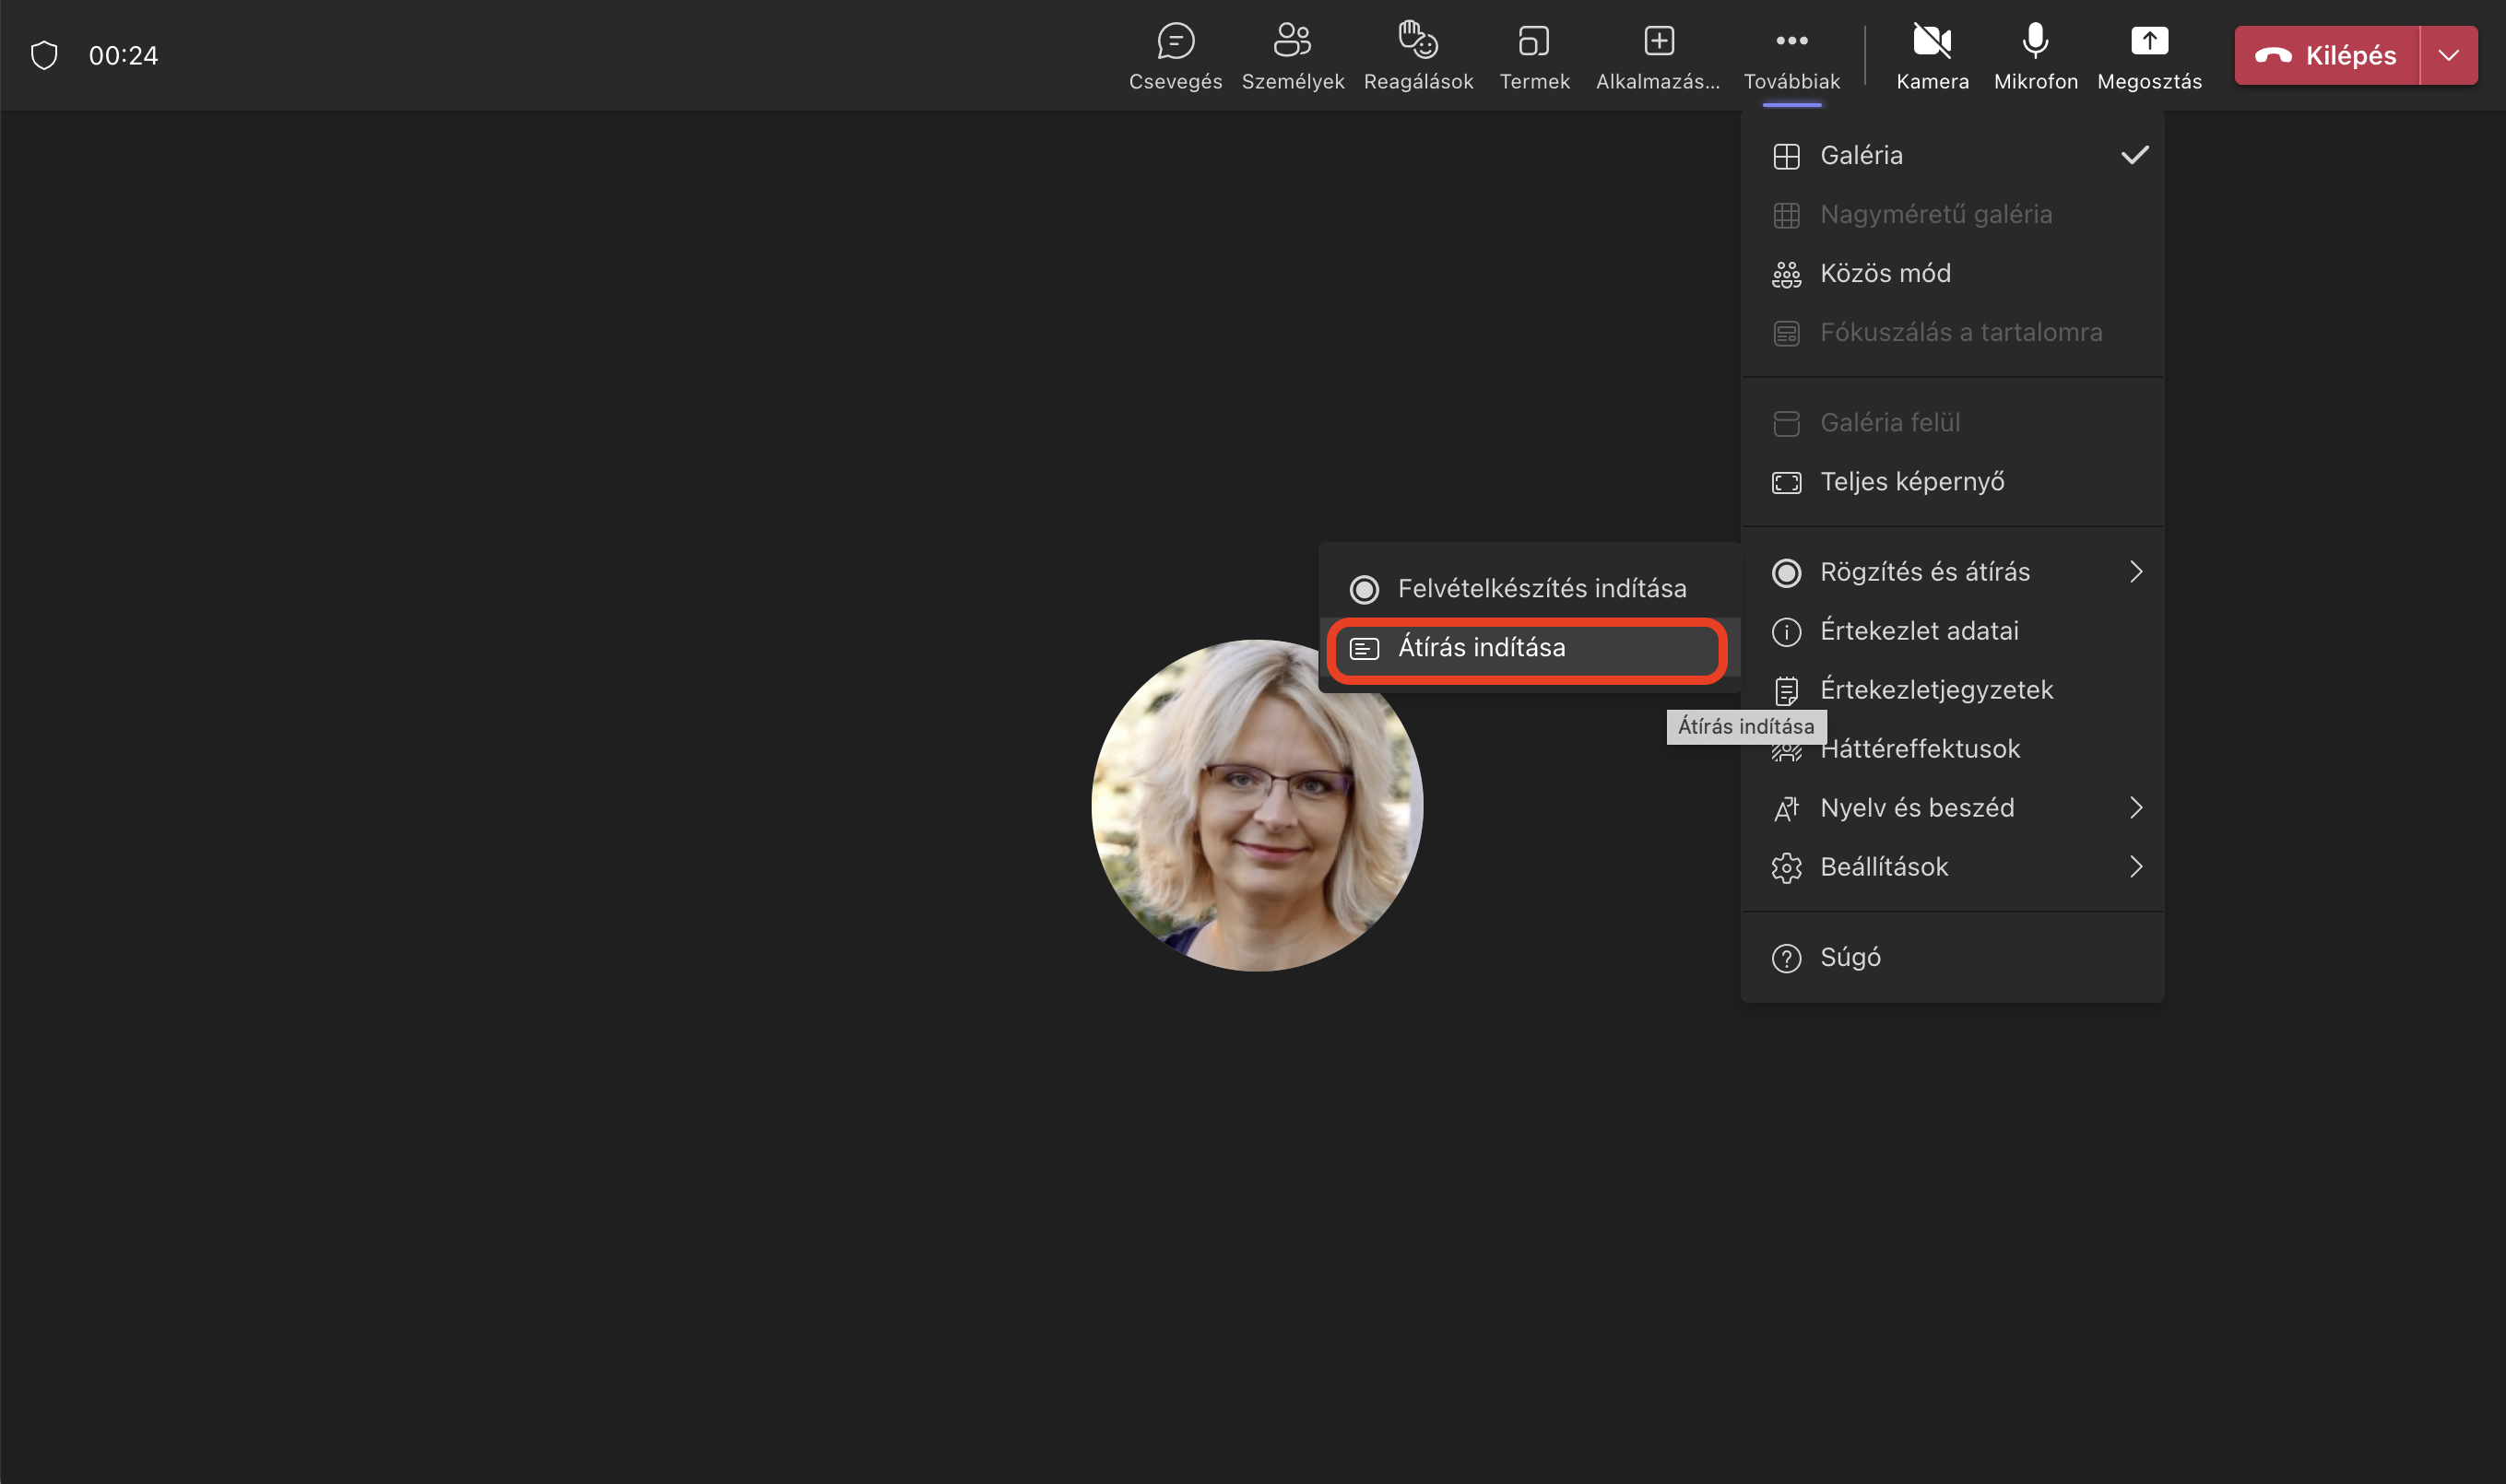Switch to Közös mód view
The image size is (2506, 1484).
(x=1952, y=273)
